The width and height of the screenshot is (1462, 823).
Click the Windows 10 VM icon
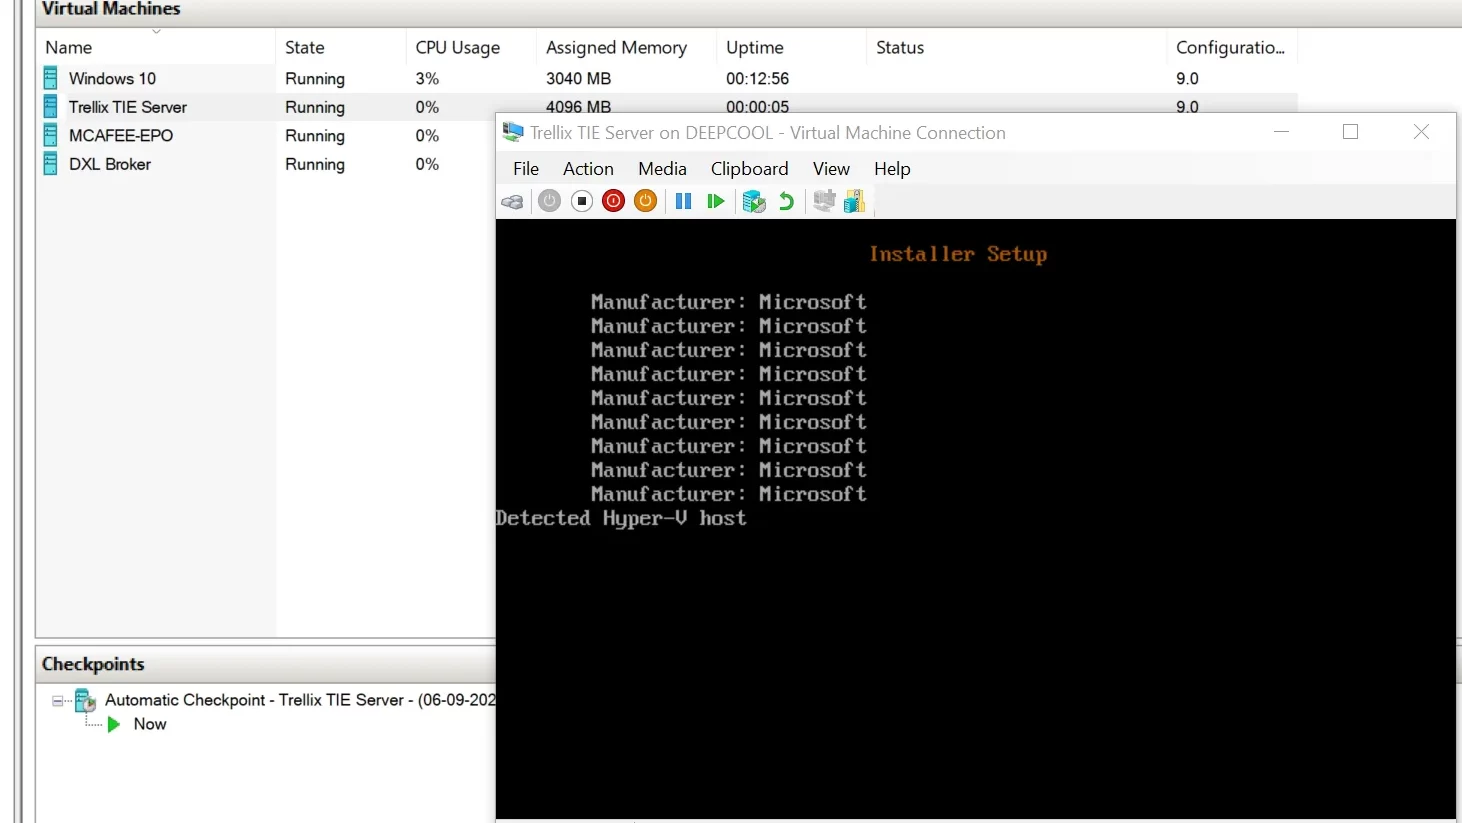pyautogui.click(x=51, y=78)
